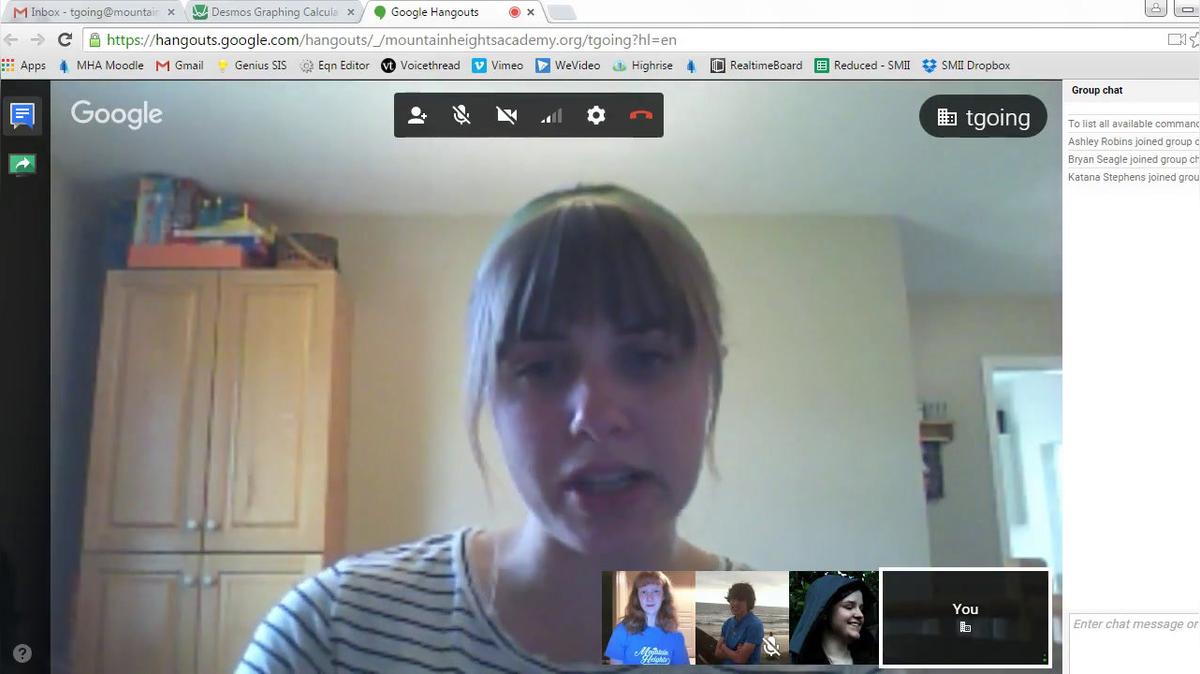Click the camera access icon in address bar
The image size is (1200, 674).
click(x=1177, y=40)
